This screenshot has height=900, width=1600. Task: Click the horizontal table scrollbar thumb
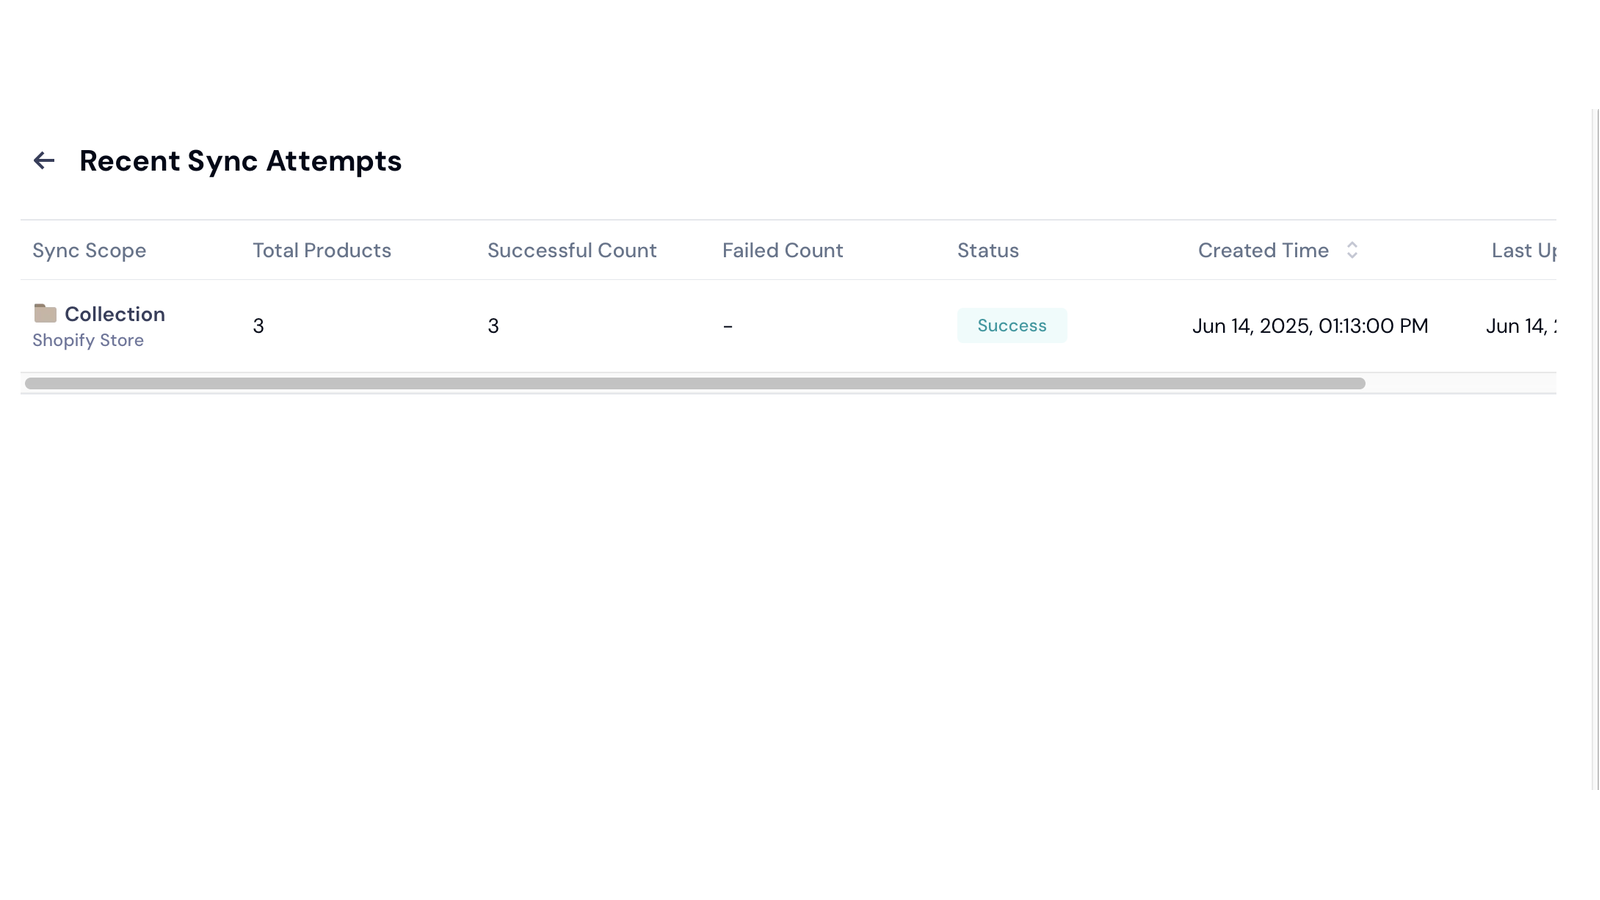[x=695, y=383]
